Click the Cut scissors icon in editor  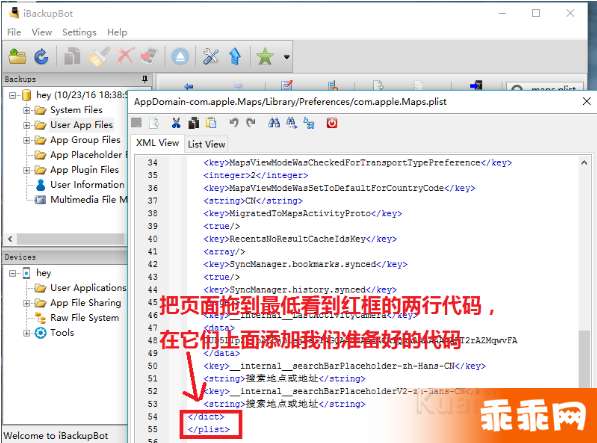click(x=176, y=123)
